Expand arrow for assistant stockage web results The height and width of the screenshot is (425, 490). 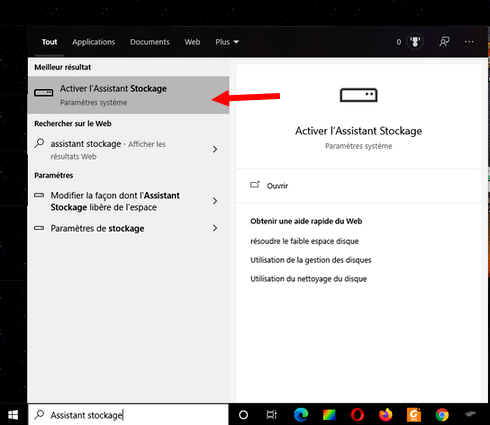click(x=215, y=149)
